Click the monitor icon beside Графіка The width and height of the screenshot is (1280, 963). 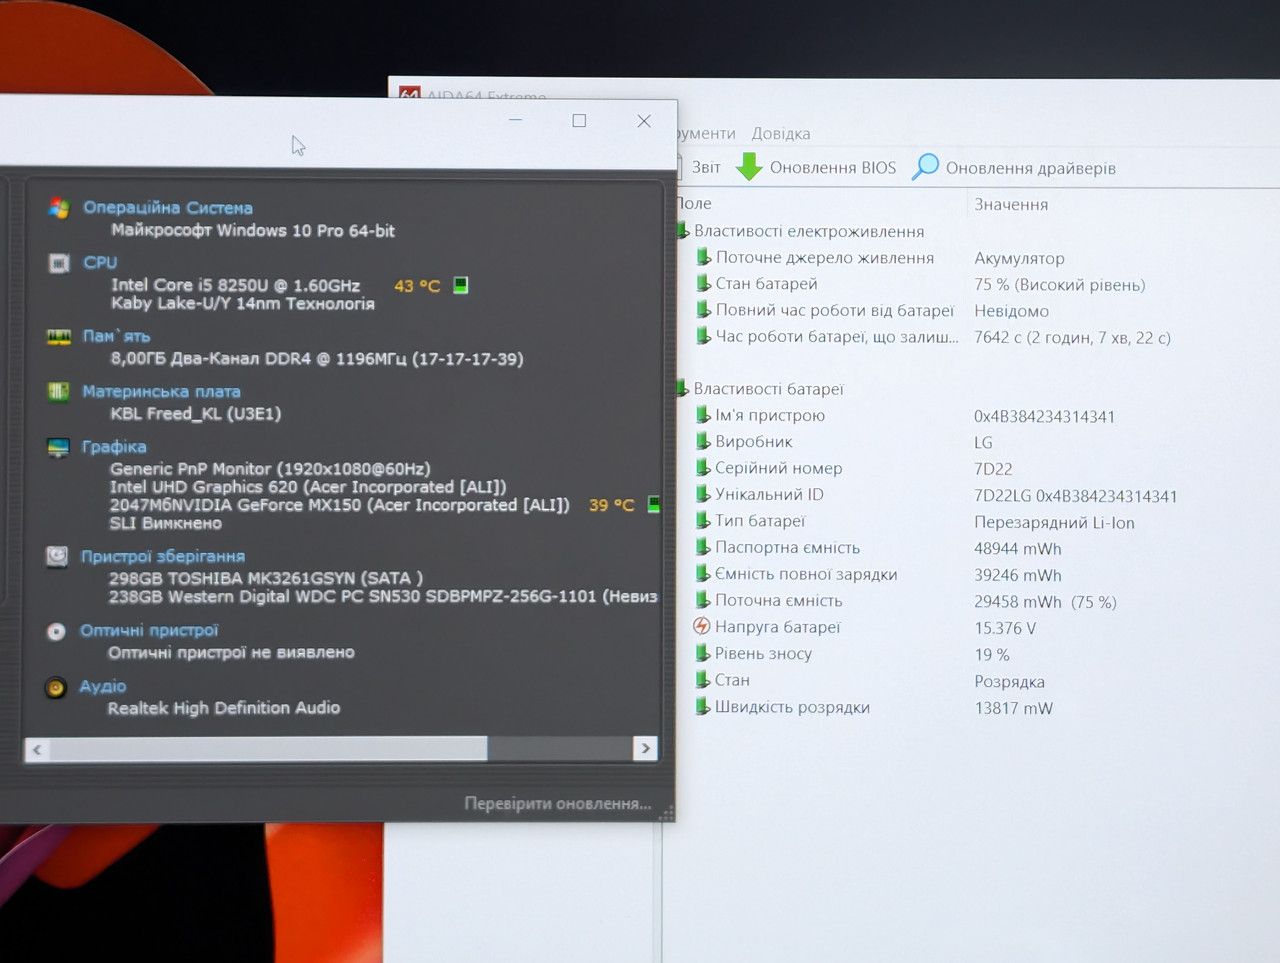pos(58,447)
